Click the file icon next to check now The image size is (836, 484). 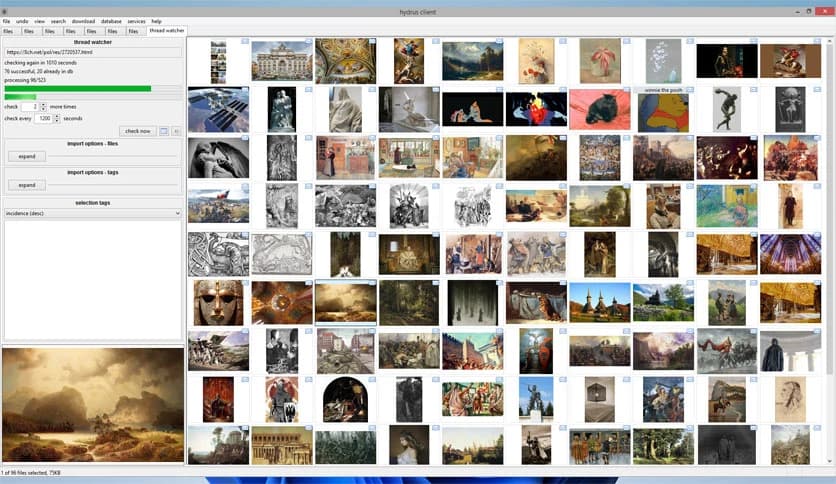164,131
